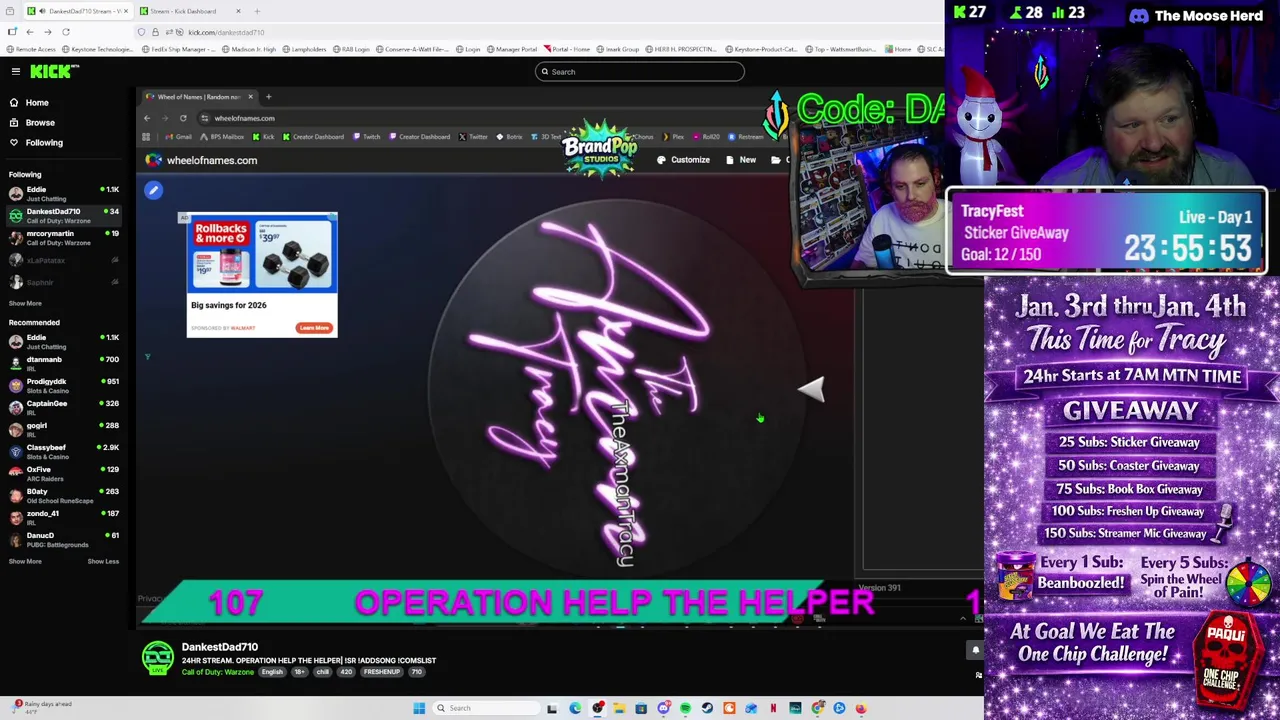Open the Kick sidebar hamburger menu
The height and width of the screenshot is (720, 1280).
(x=16, y=71)
